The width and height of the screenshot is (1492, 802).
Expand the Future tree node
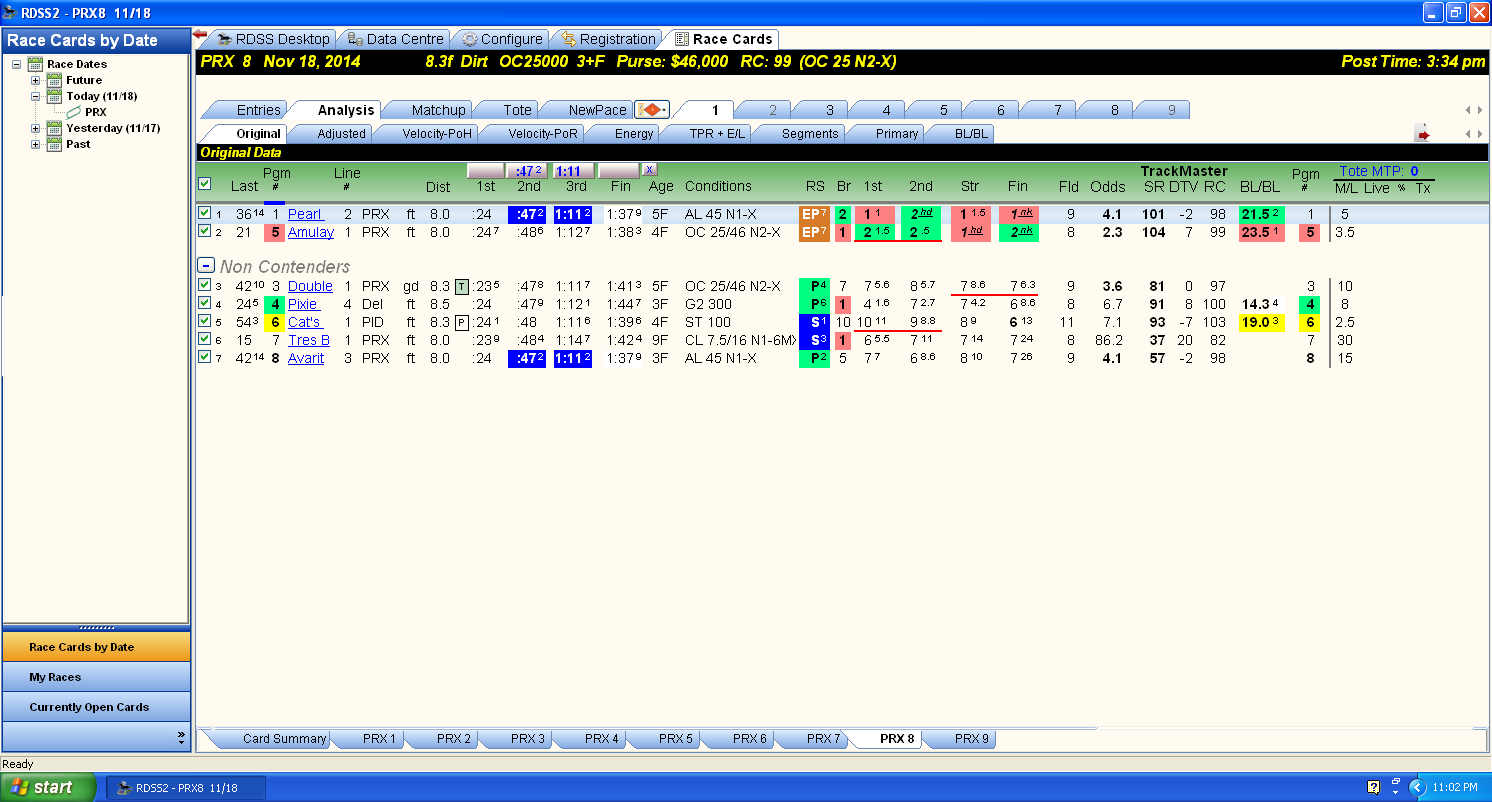click(36, 80)
